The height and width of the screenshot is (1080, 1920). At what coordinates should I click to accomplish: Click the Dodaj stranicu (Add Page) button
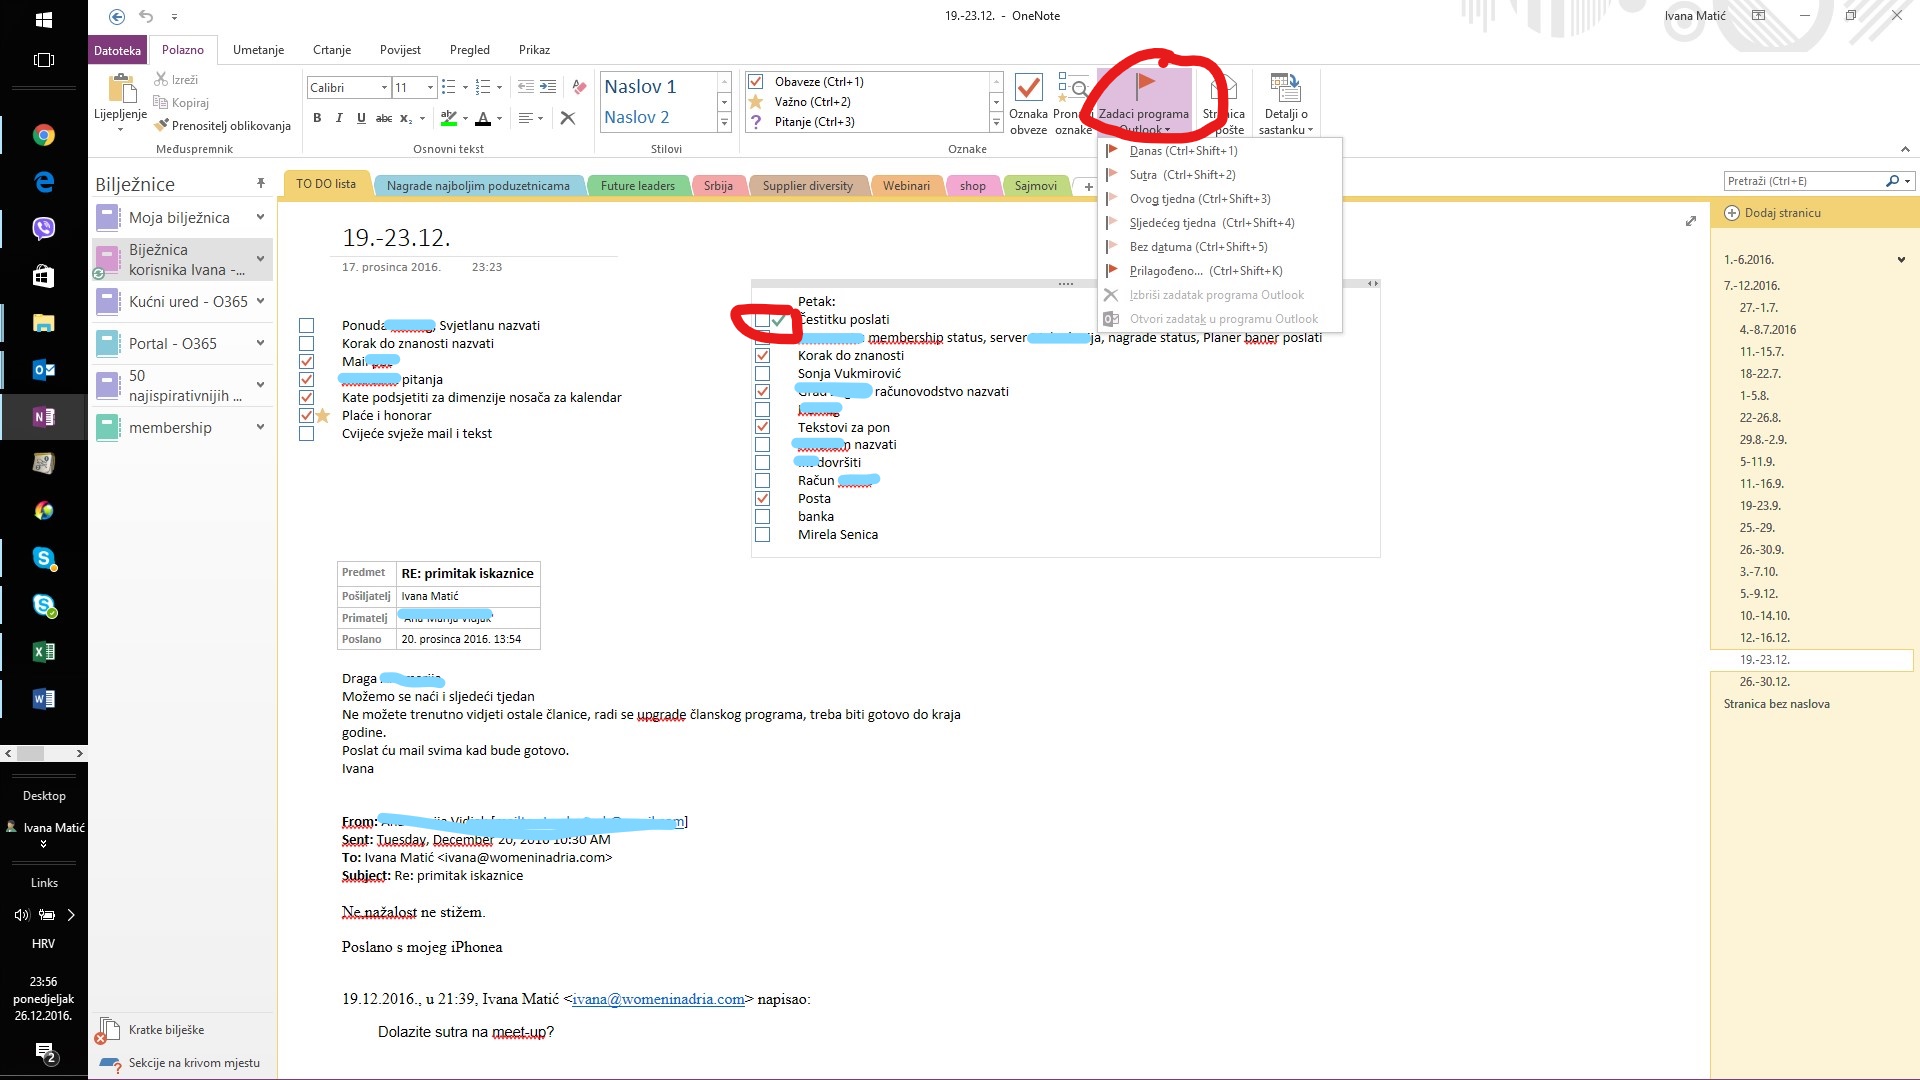(1782, 212)
